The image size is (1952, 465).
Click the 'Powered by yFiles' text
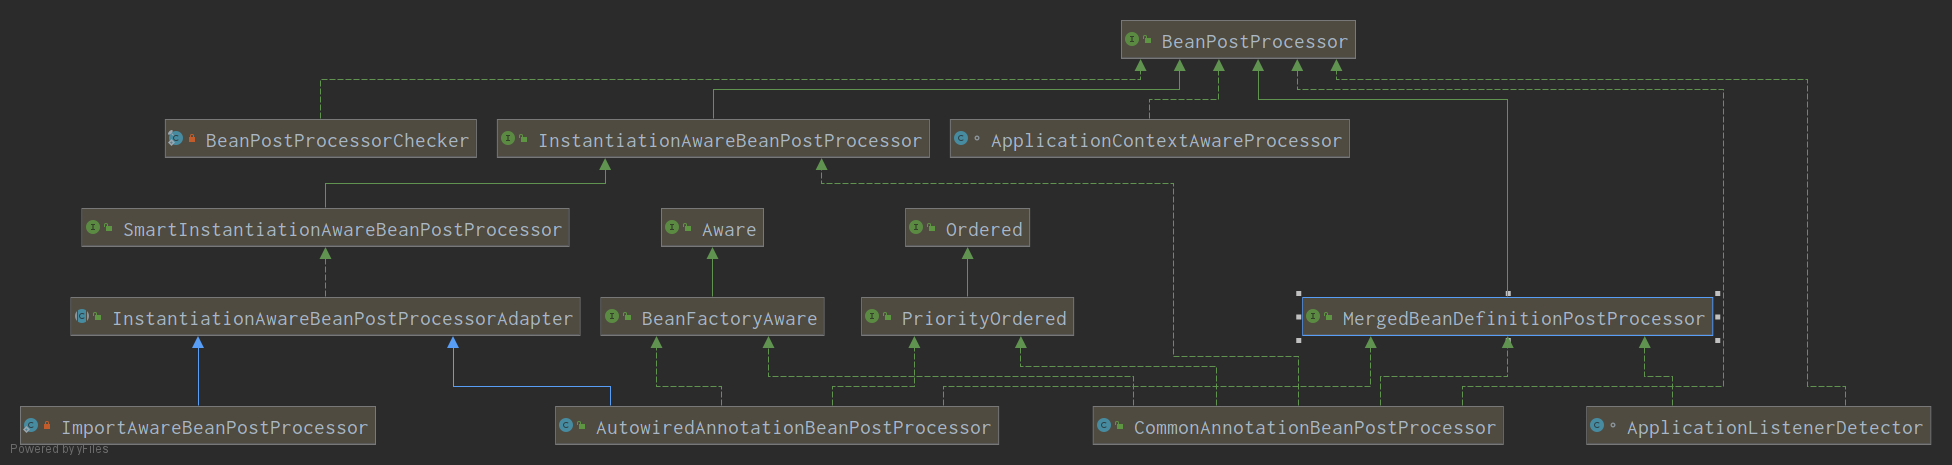point(59,449)
